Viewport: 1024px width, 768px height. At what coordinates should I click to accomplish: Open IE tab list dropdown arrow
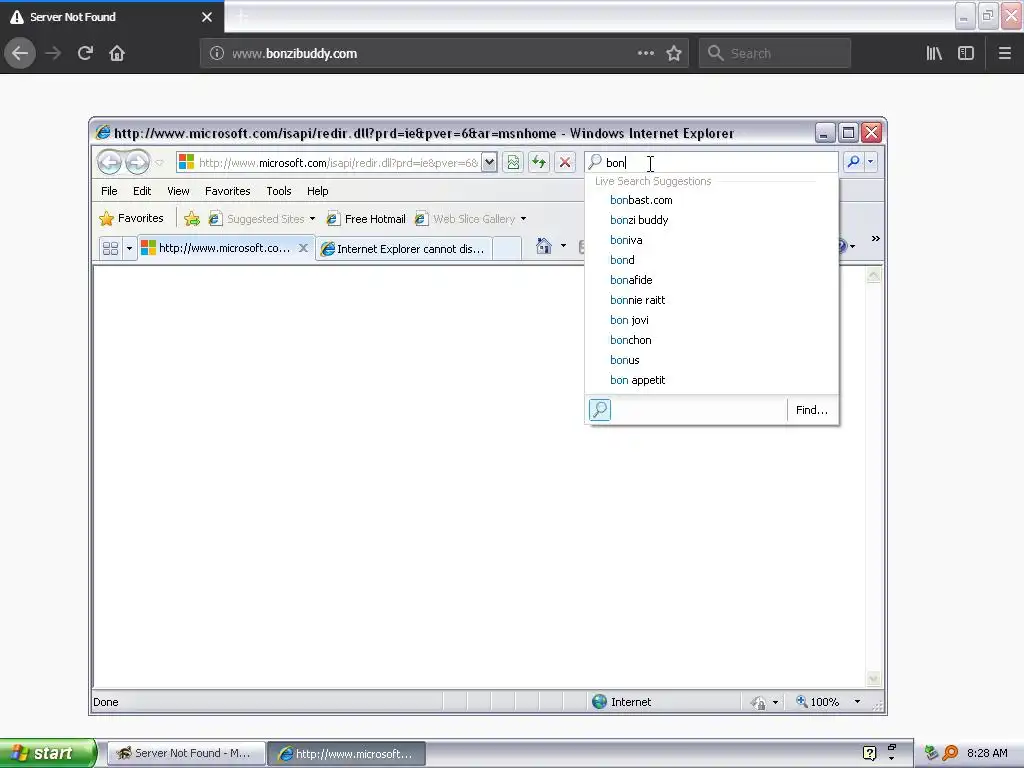coord(129,248)
